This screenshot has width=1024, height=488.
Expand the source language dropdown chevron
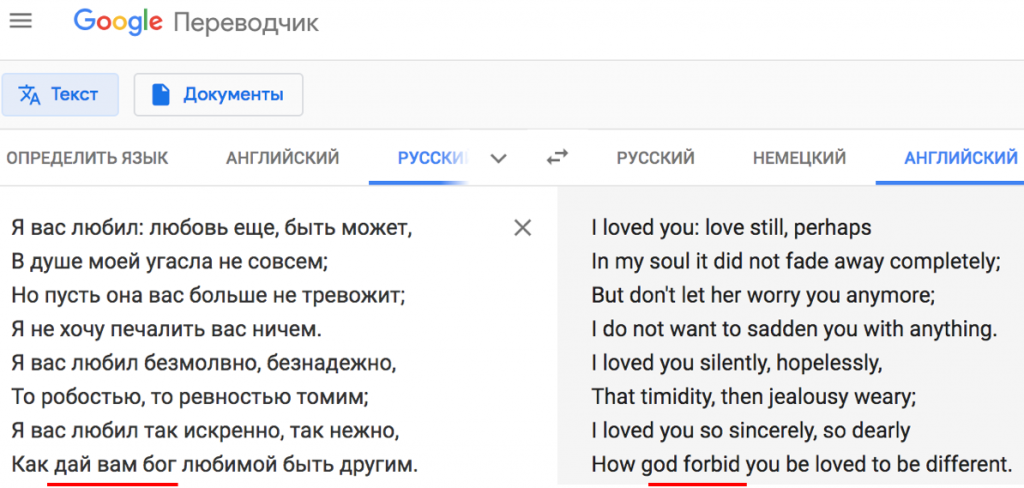click(x=498, y=159)
